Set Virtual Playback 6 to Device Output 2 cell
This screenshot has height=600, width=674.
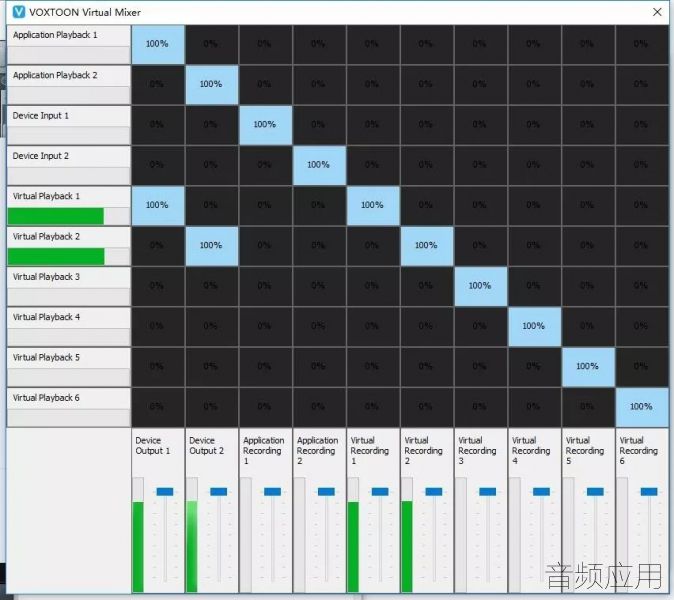point(211,407)
